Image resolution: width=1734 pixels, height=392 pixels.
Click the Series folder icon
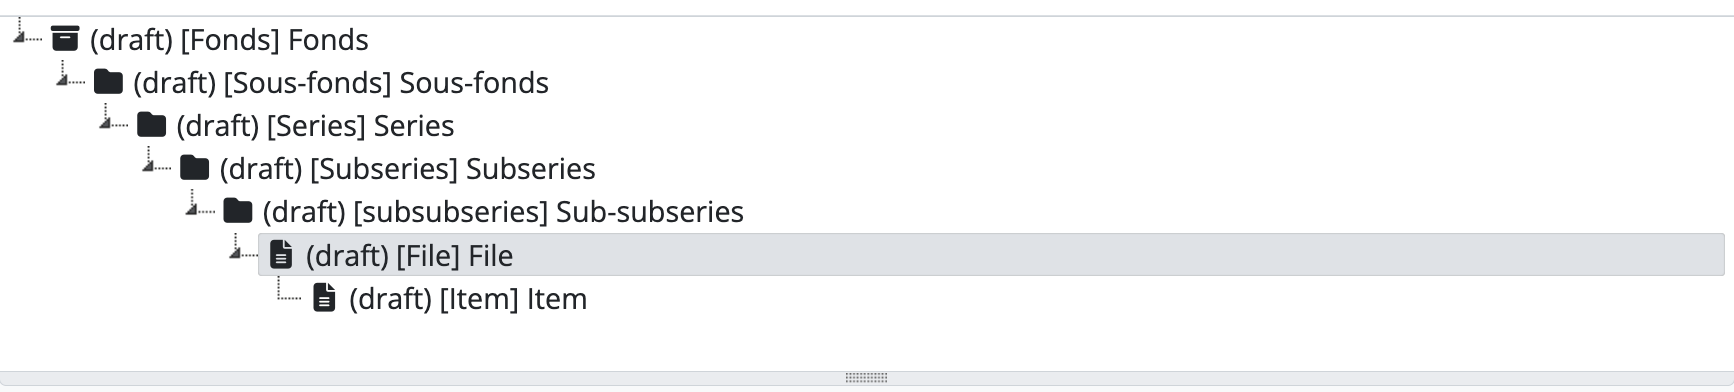(151, 125)
